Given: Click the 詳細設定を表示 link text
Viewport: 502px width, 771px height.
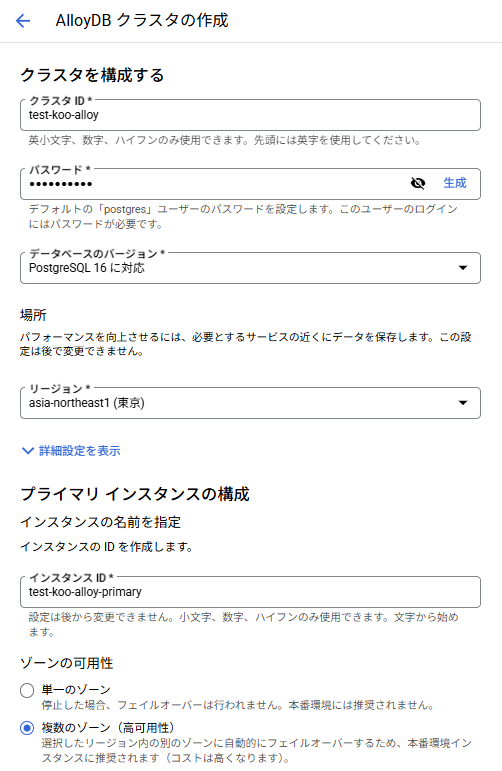Looking at the screenshot, I should tap(80, 451).
